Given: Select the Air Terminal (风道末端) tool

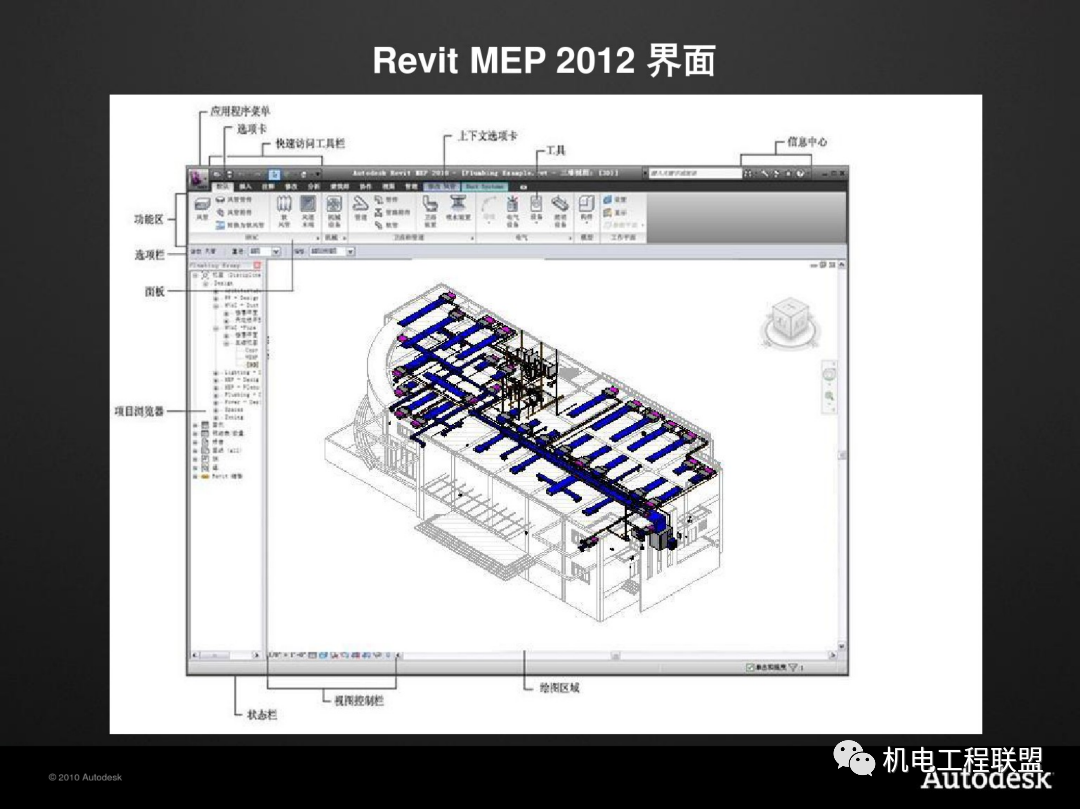Looking at the screenshot, I should (308, 211).
